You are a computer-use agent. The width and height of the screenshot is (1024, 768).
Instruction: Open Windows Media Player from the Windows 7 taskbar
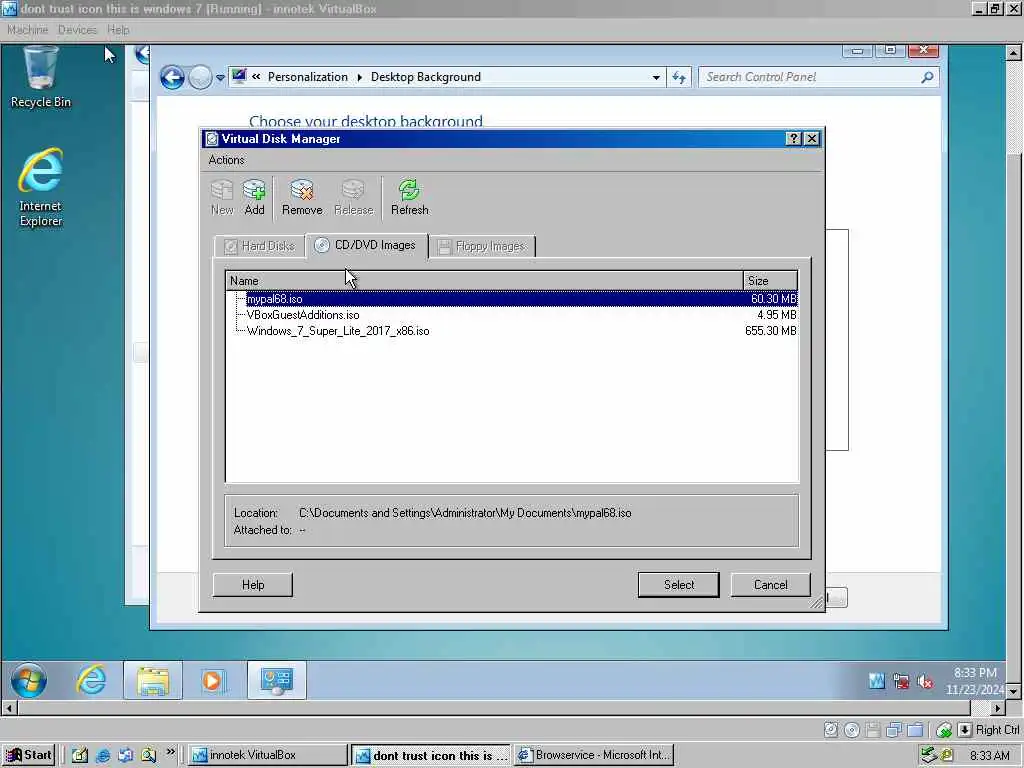pos(213,680)
